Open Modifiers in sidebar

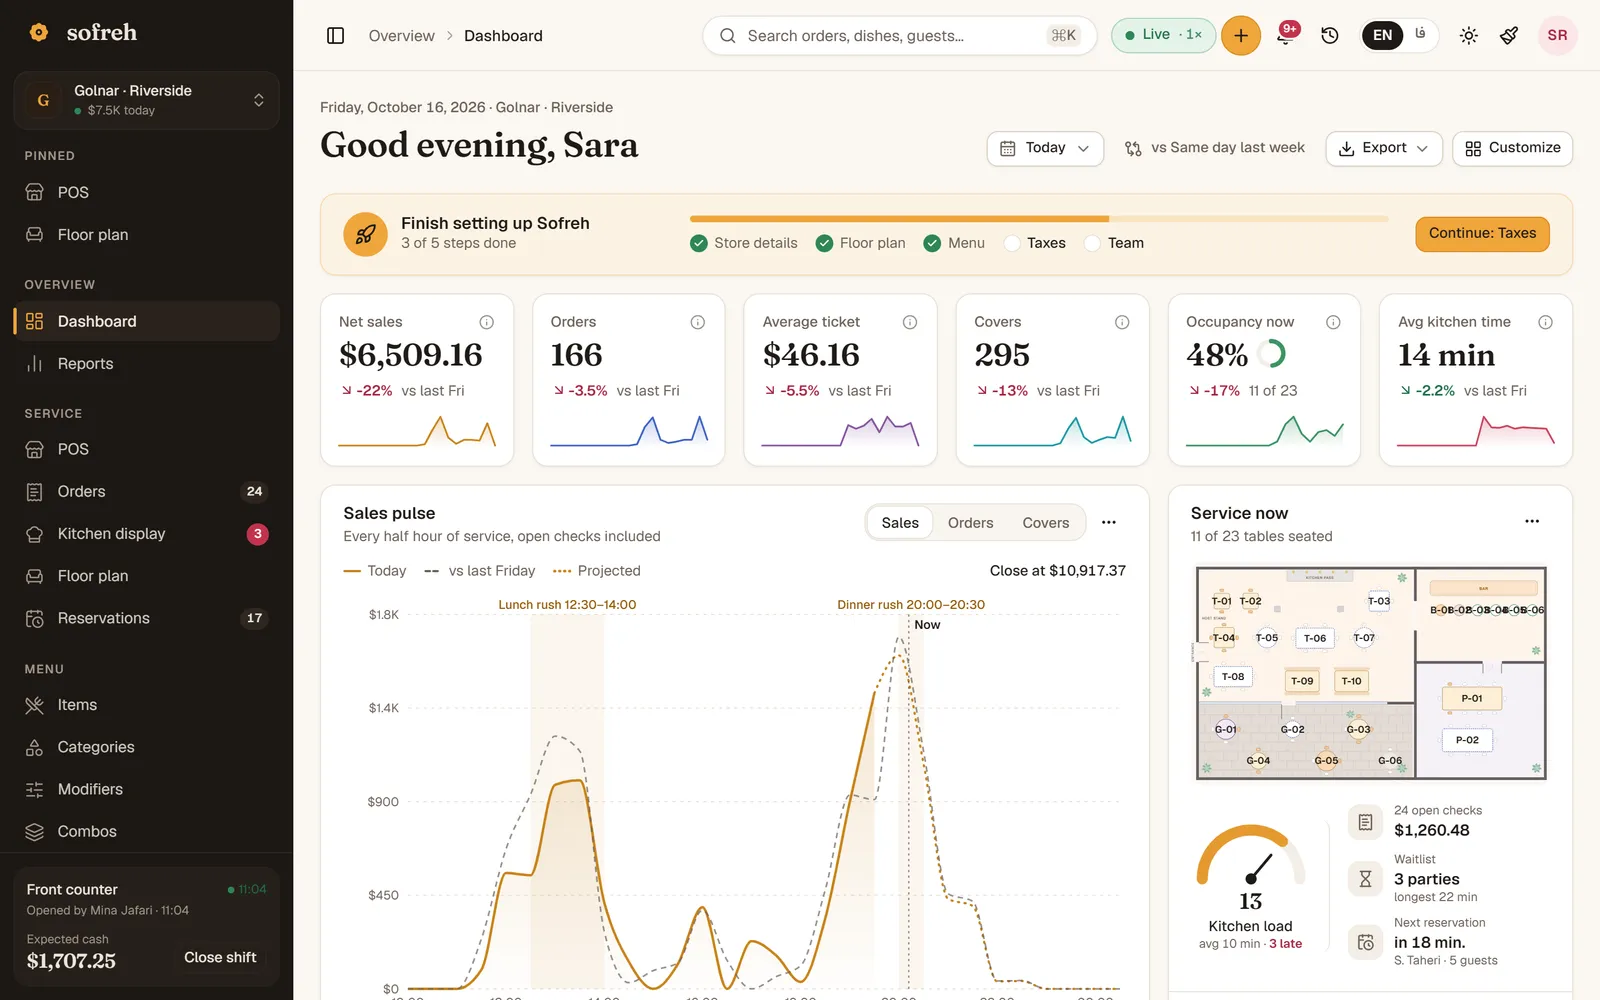146,789
